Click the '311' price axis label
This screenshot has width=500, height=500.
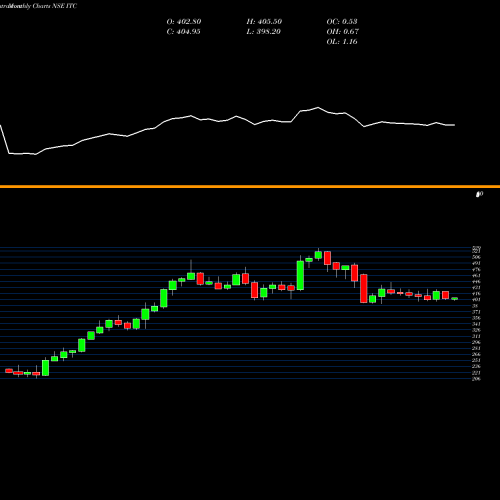476,336
